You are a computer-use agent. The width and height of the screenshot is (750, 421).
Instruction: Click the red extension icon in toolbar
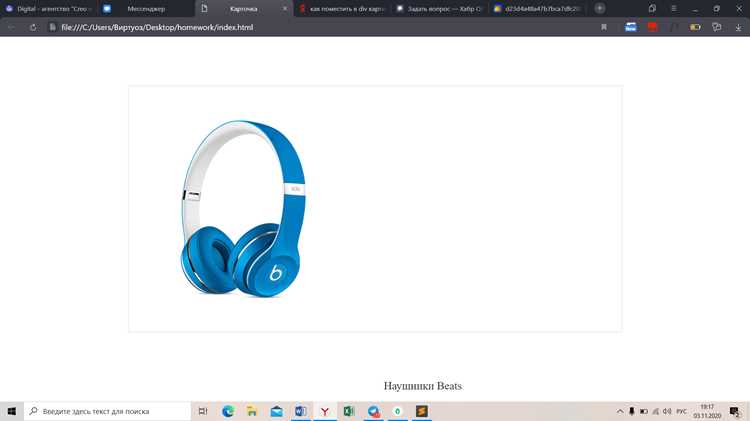point(652,27)
